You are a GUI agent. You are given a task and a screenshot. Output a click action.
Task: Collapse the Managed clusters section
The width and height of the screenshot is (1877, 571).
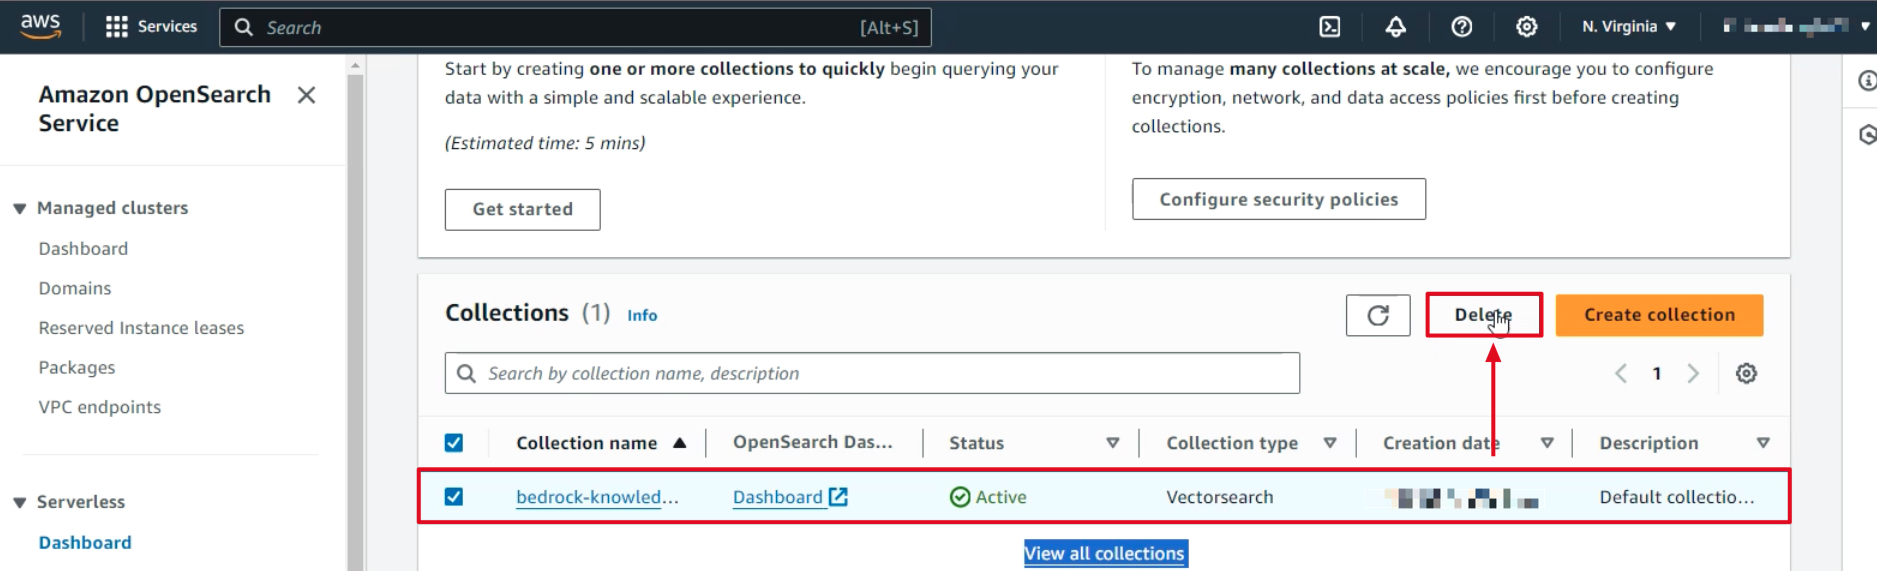(20, 208)
